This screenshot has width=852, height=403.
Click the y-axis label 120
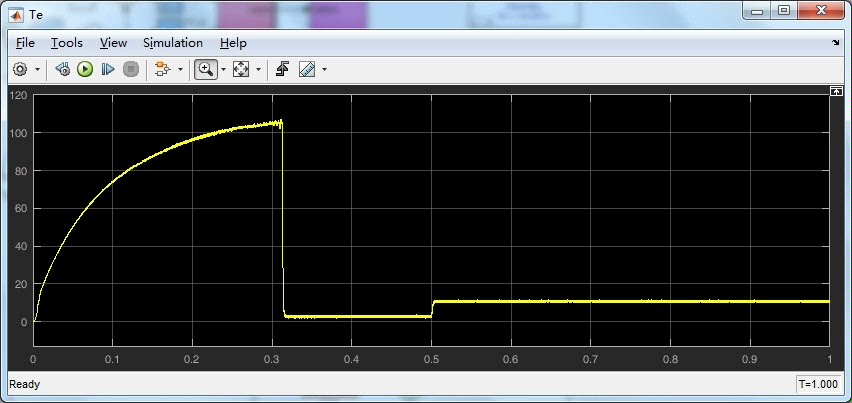point(19,95)
